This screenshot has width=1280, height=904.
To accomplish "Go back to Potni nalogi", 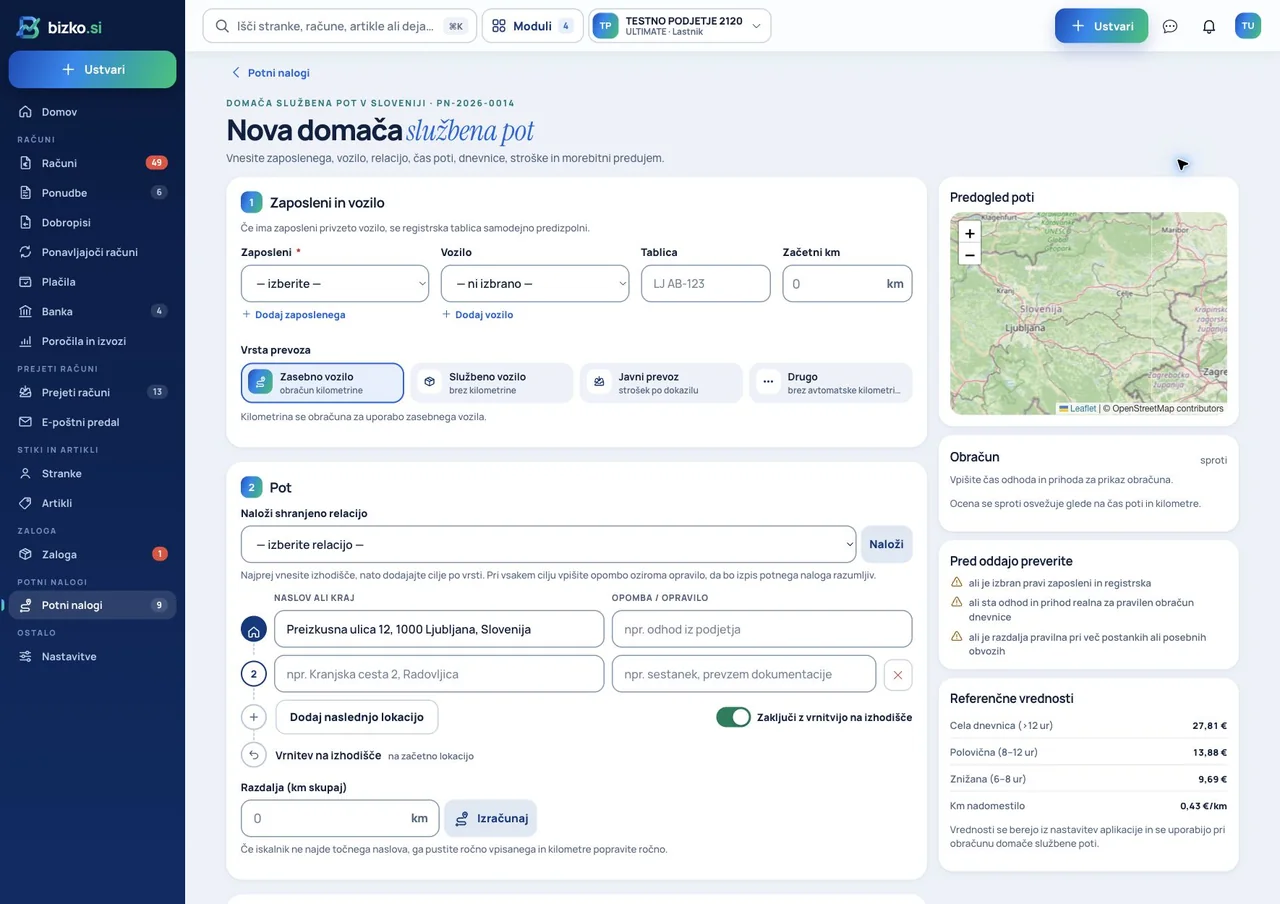I will [270, 73].
